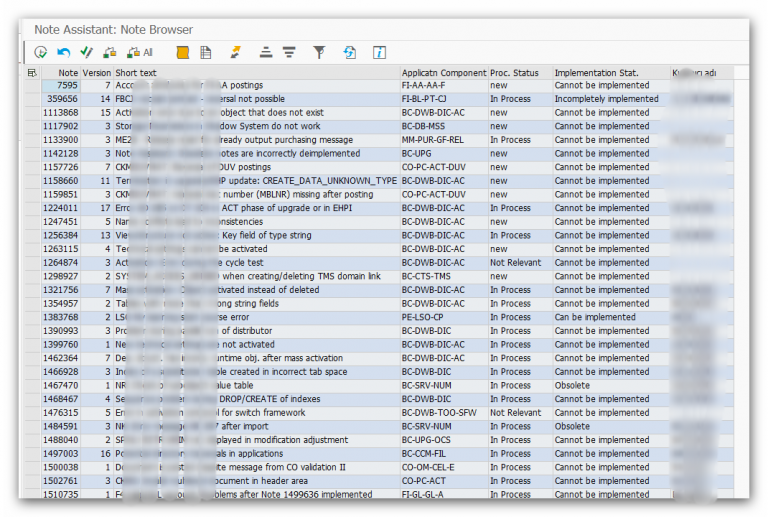This screenshot has height=517, width=768.
Task: Click the green double-checkmark pencil icon
Action: tap(87, 52)
